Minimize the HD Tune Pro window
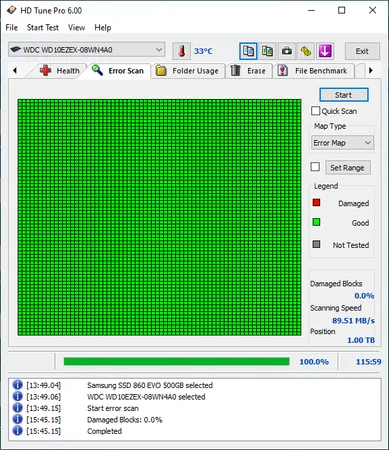 click(x=311, y=10)
